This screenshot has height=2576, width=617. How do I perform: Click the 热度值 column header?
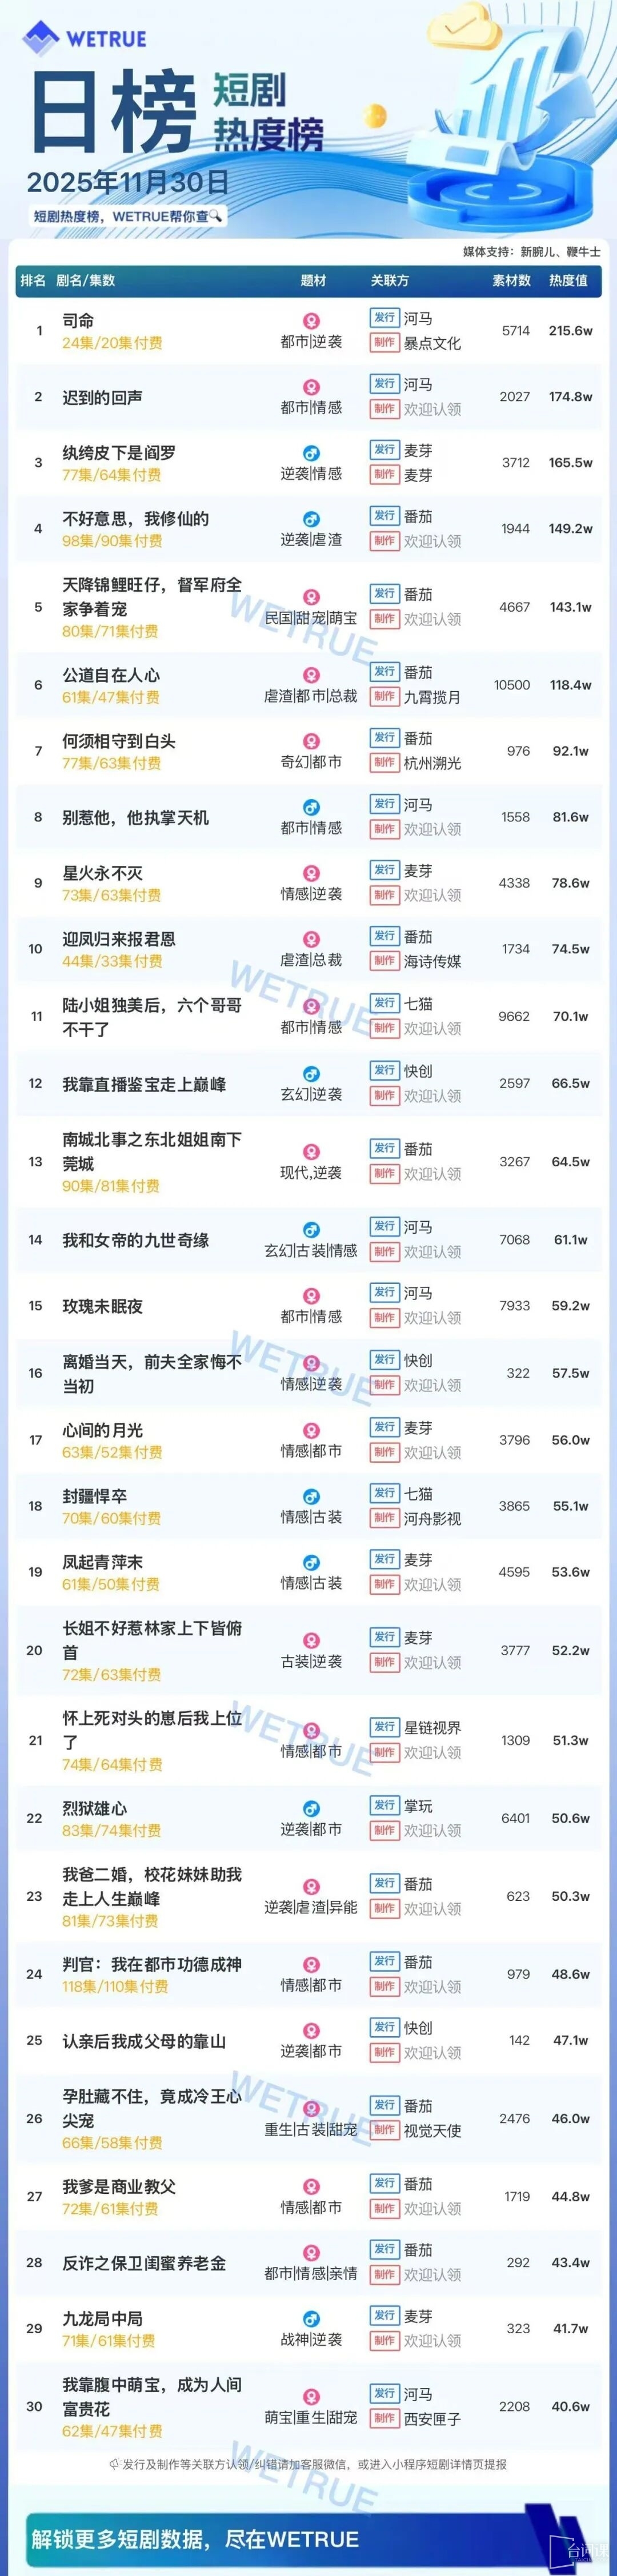tap(568, 281)
